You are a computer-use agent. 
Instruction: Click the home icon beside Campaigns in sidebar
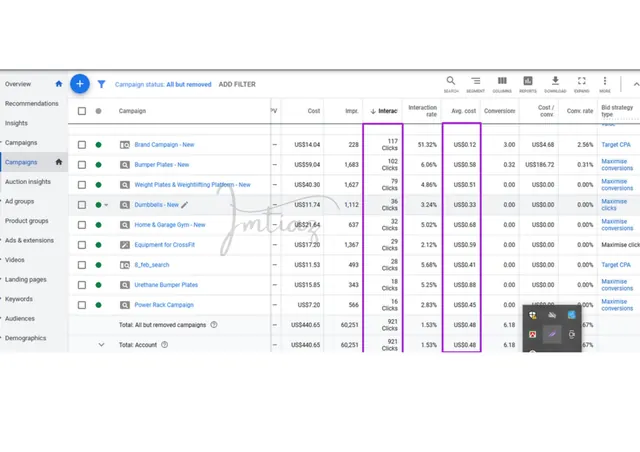point(59,162)
